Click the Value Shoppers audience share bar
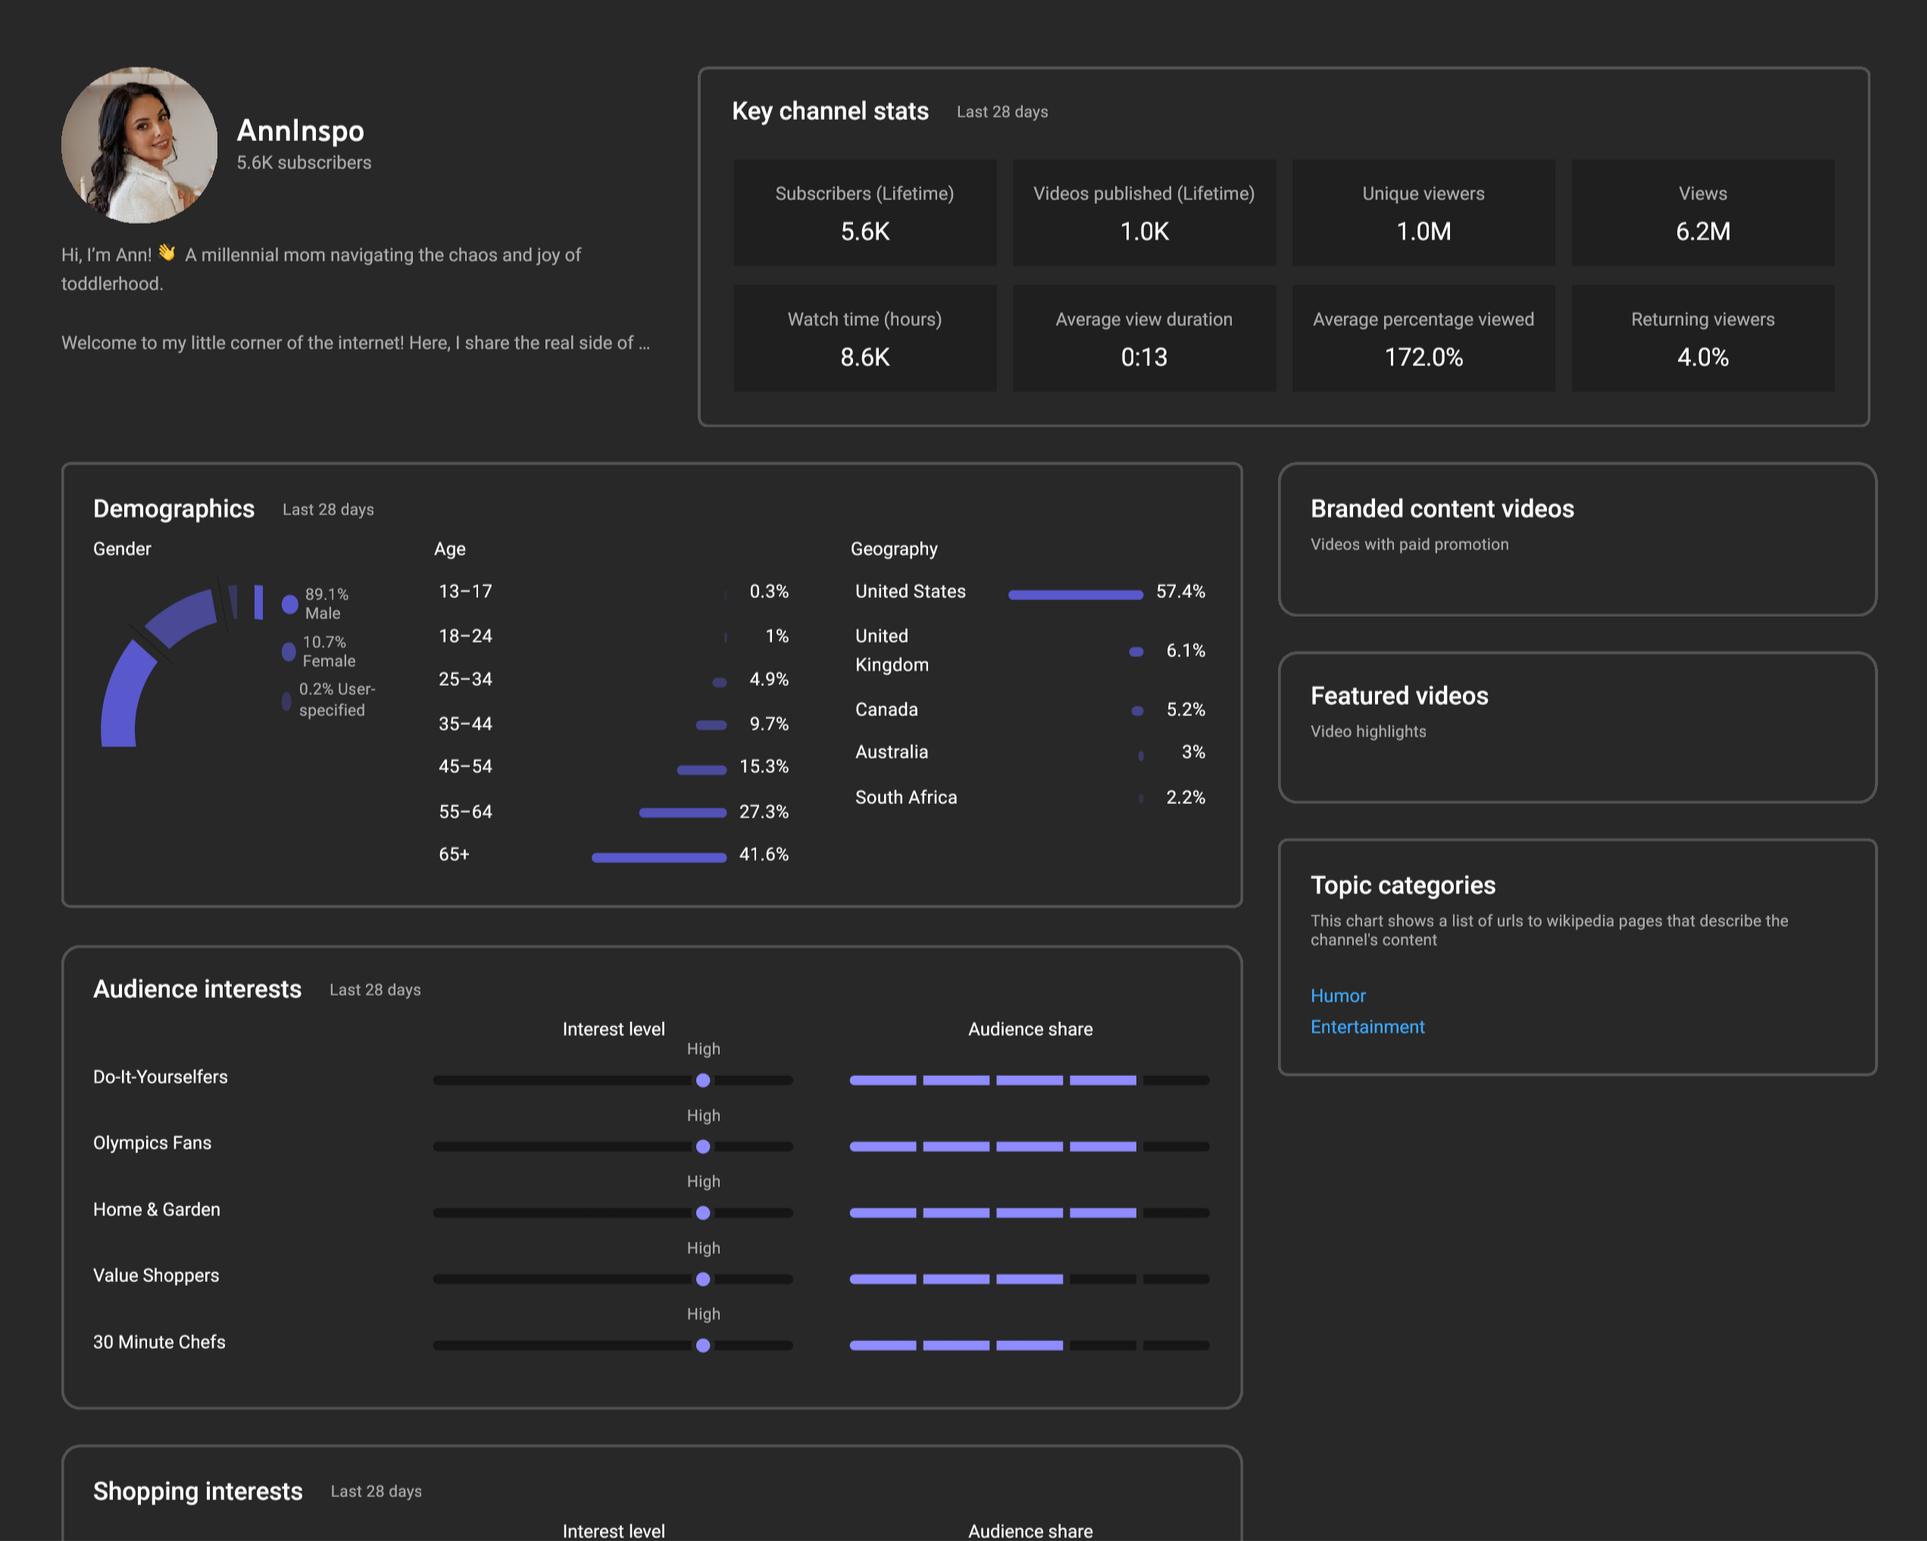Screen dimensions: 1927x1541 click(1030, 1279)
